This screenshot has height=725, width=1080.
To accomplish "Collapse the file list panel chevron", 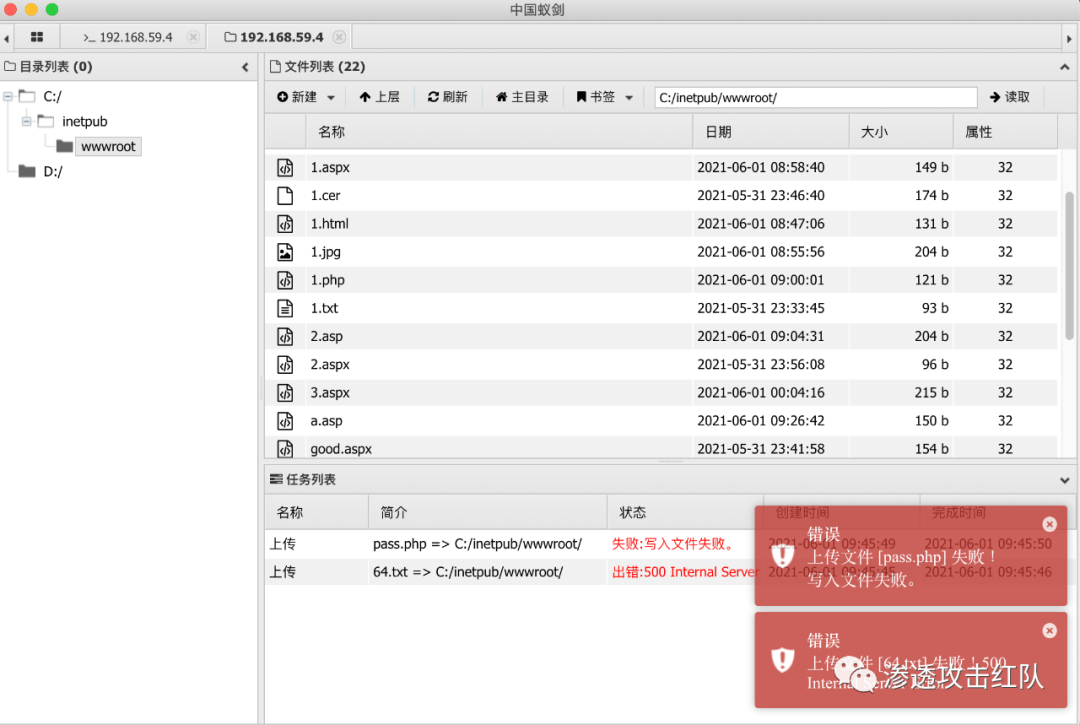I will tap(1064, 67).
